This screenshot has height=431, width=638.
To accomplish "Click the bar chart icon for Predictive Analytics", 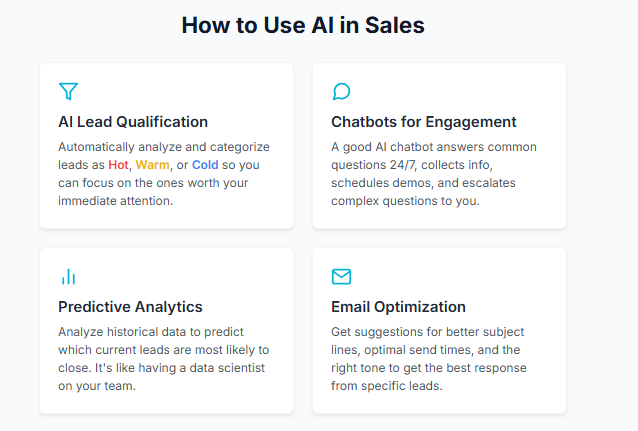I will coord(68,277).
